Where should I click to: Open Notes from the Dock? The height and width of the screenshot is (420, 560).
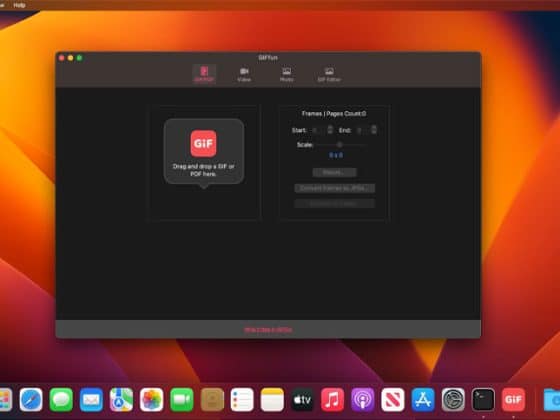(272, 400)
